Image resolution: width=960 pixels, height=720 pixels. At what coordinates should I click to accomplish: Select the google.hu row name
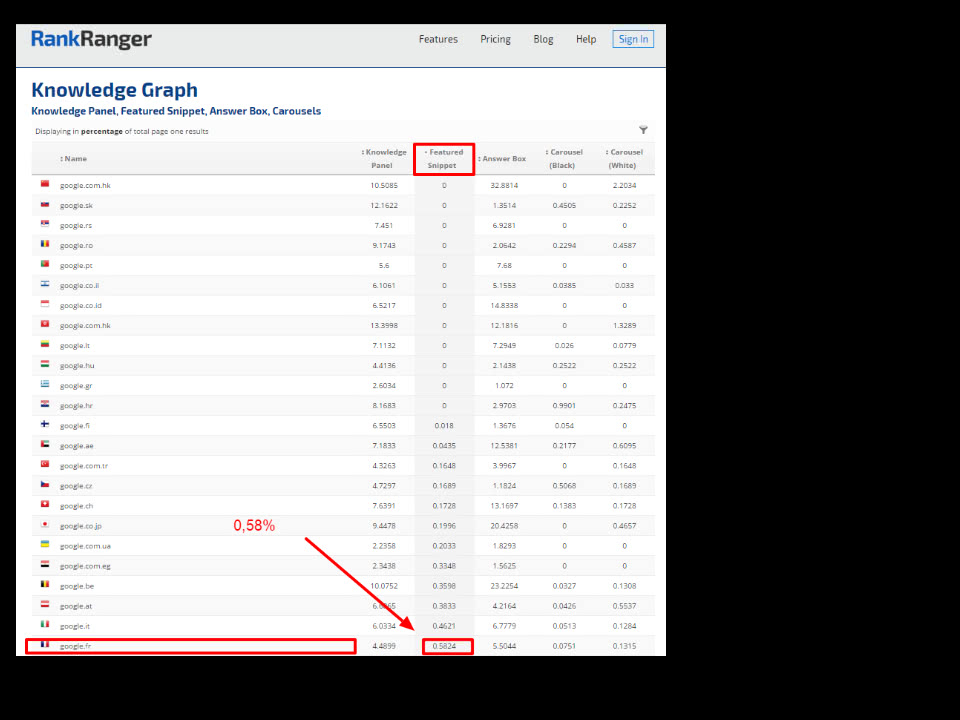pos(77,366)
